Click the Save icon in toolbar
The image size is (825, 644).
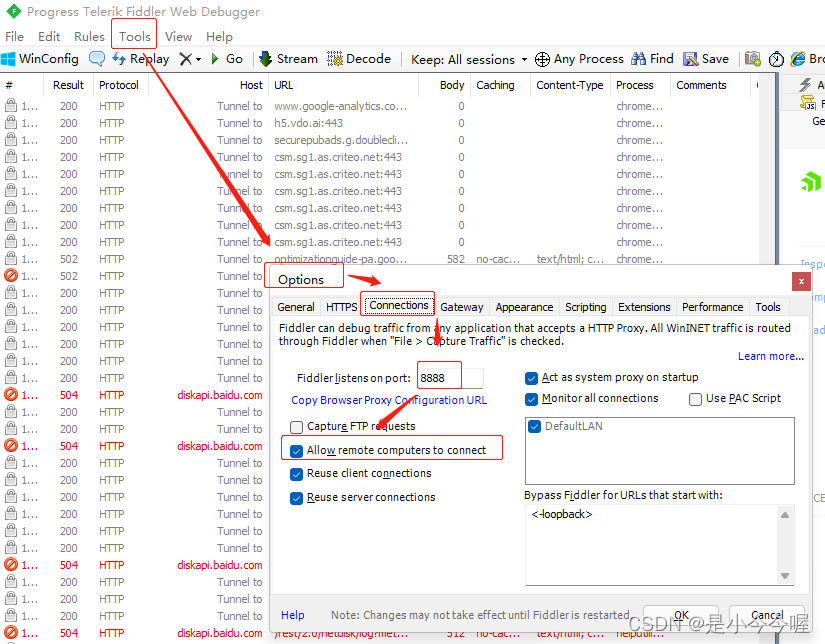(x=690, y=59)
